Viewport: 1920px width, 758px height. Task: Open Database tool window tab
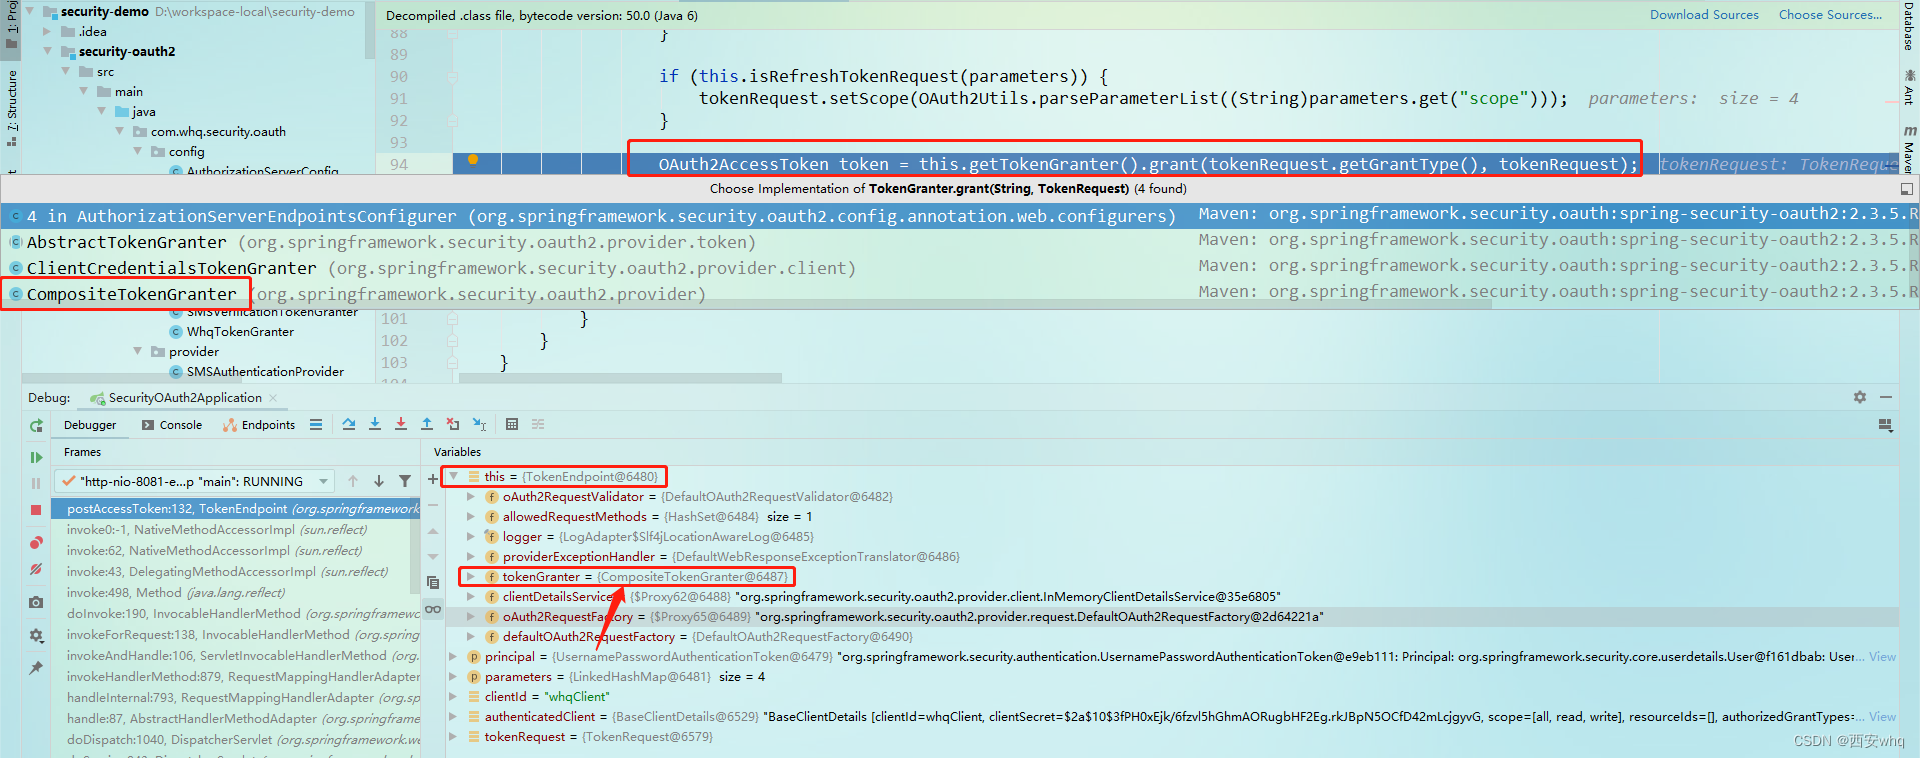(1909, 26)
